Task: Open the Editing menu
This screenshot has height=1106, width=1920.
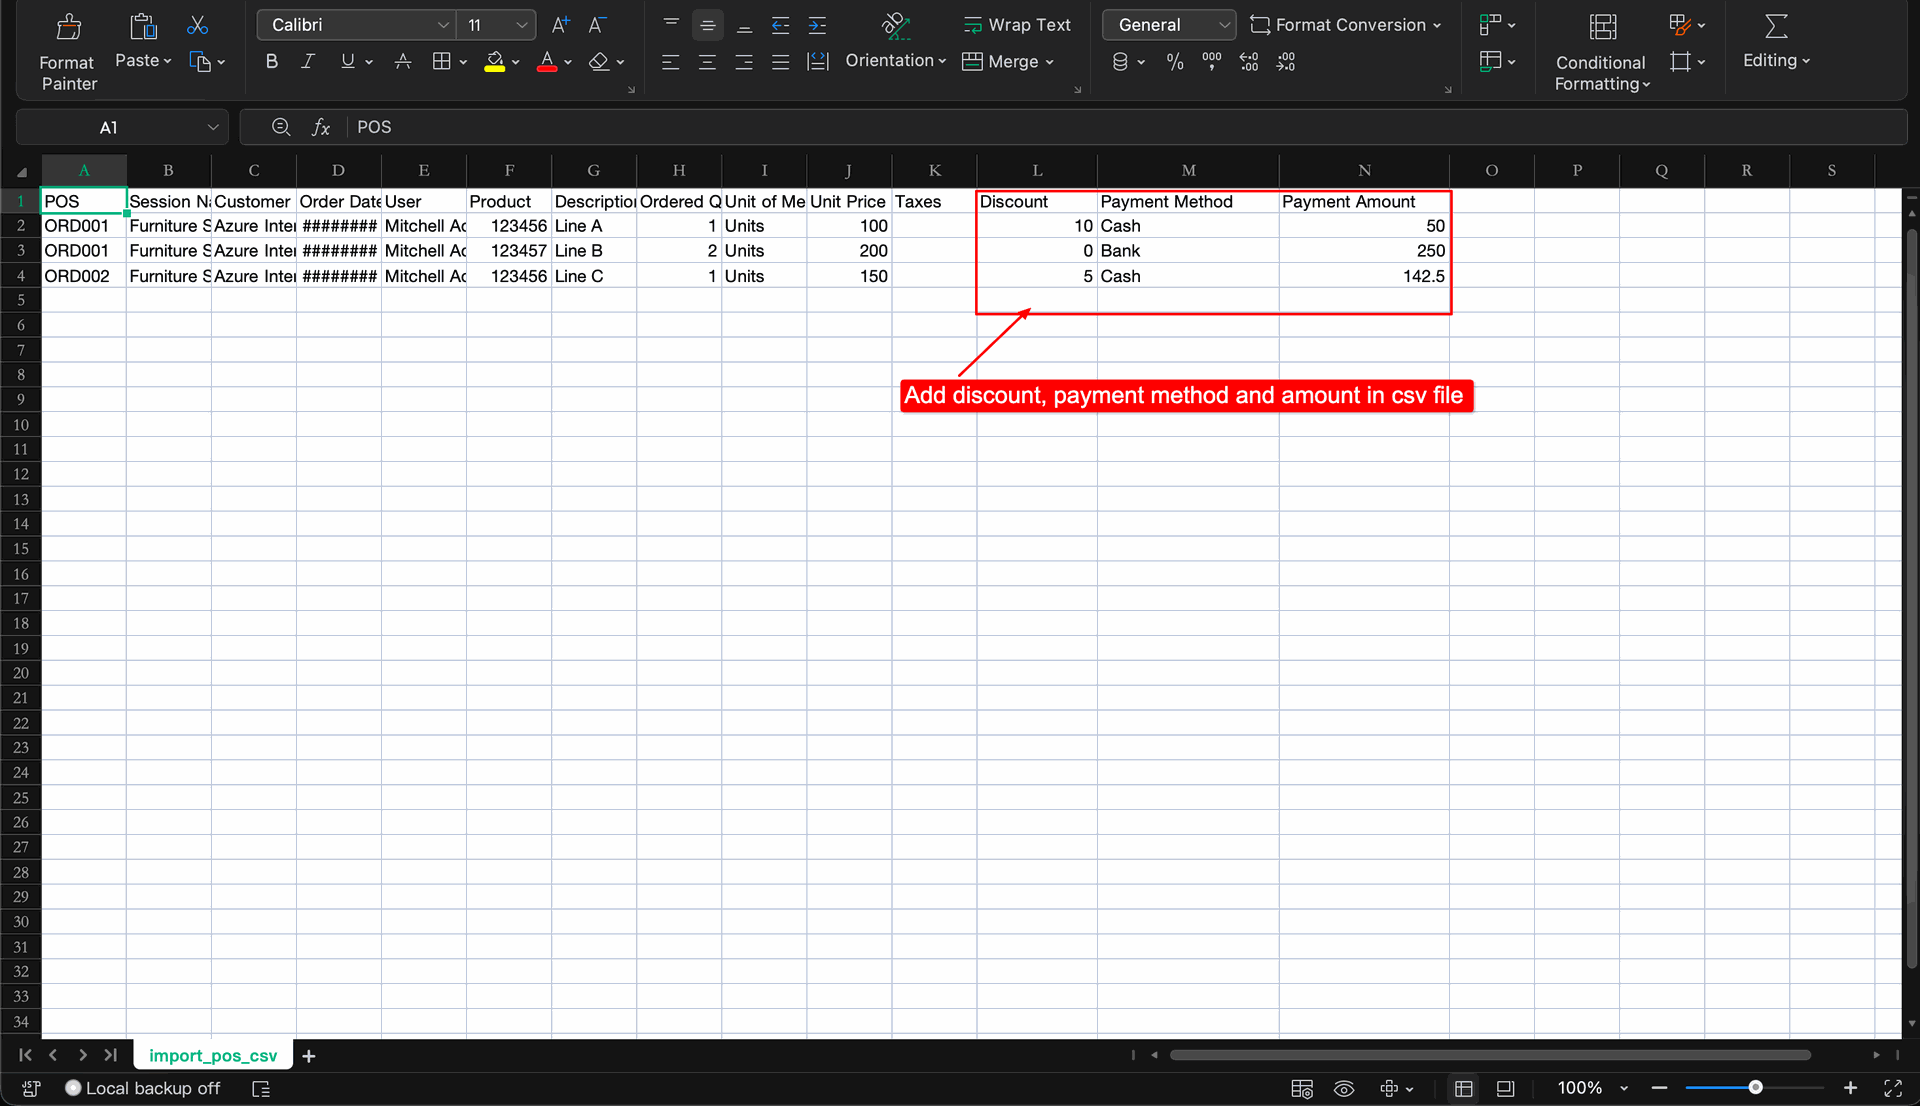Action: pyautogui.click(x=1776, y=42)
